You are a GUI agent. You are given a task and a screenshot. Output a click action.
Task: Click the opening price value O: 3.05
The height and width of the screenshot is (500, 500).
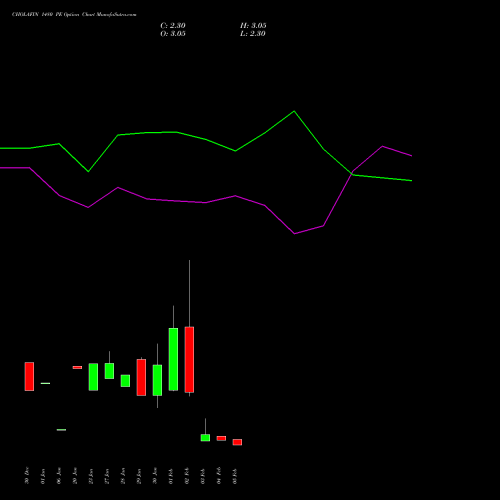tap(173, 34)
